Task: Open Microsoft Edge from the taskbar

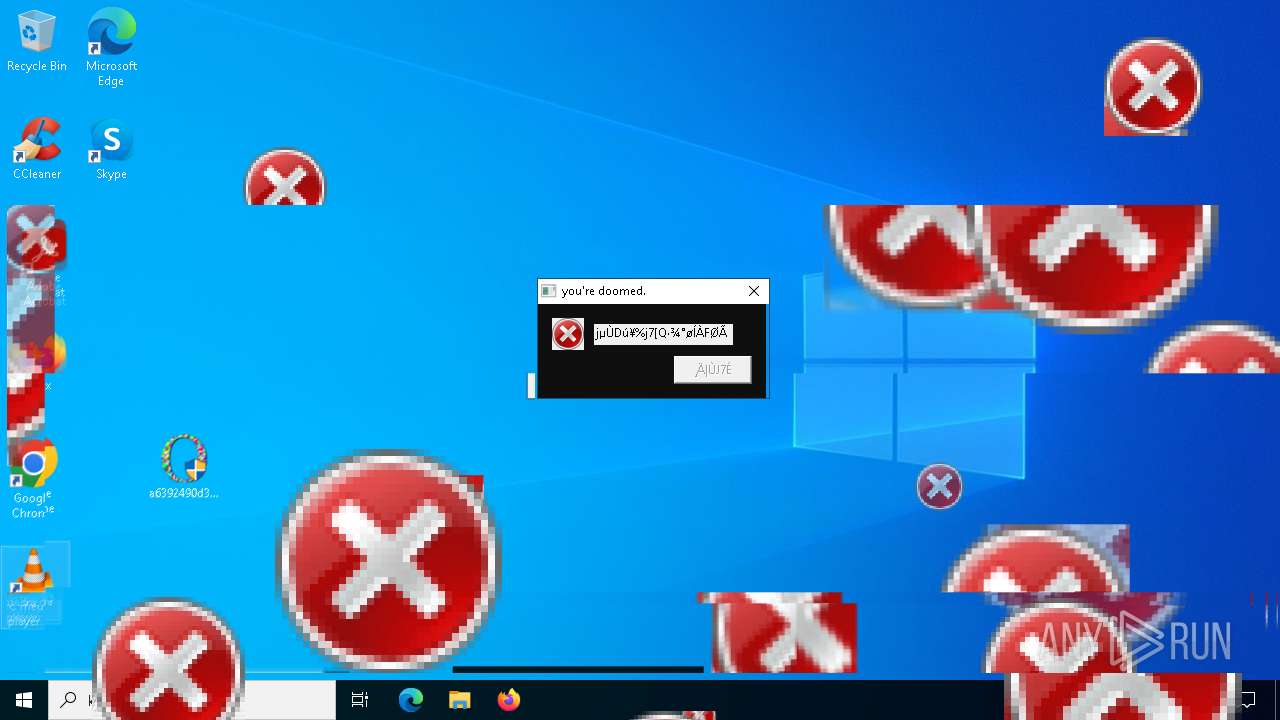Action: coord(411,700)
